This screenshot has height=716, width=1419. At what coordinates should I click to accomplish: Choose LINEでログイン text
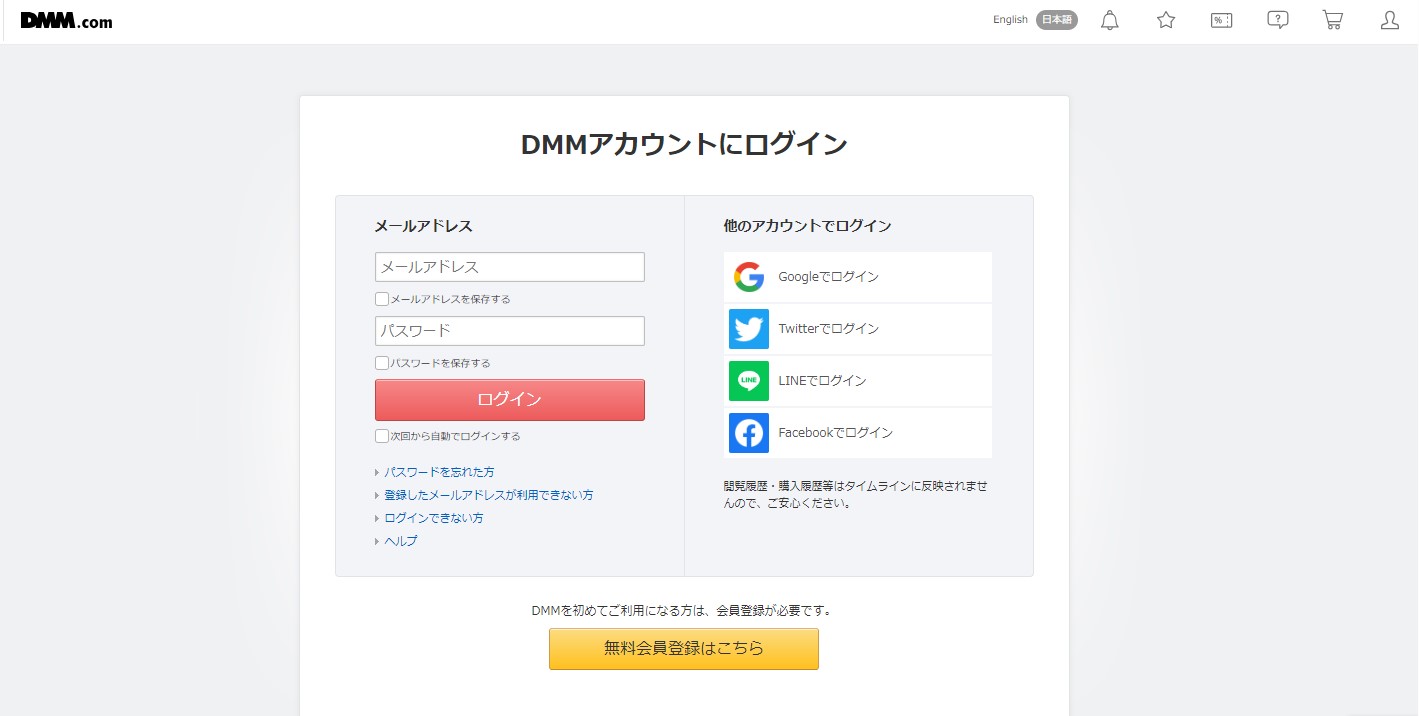[x=822, y=381]
